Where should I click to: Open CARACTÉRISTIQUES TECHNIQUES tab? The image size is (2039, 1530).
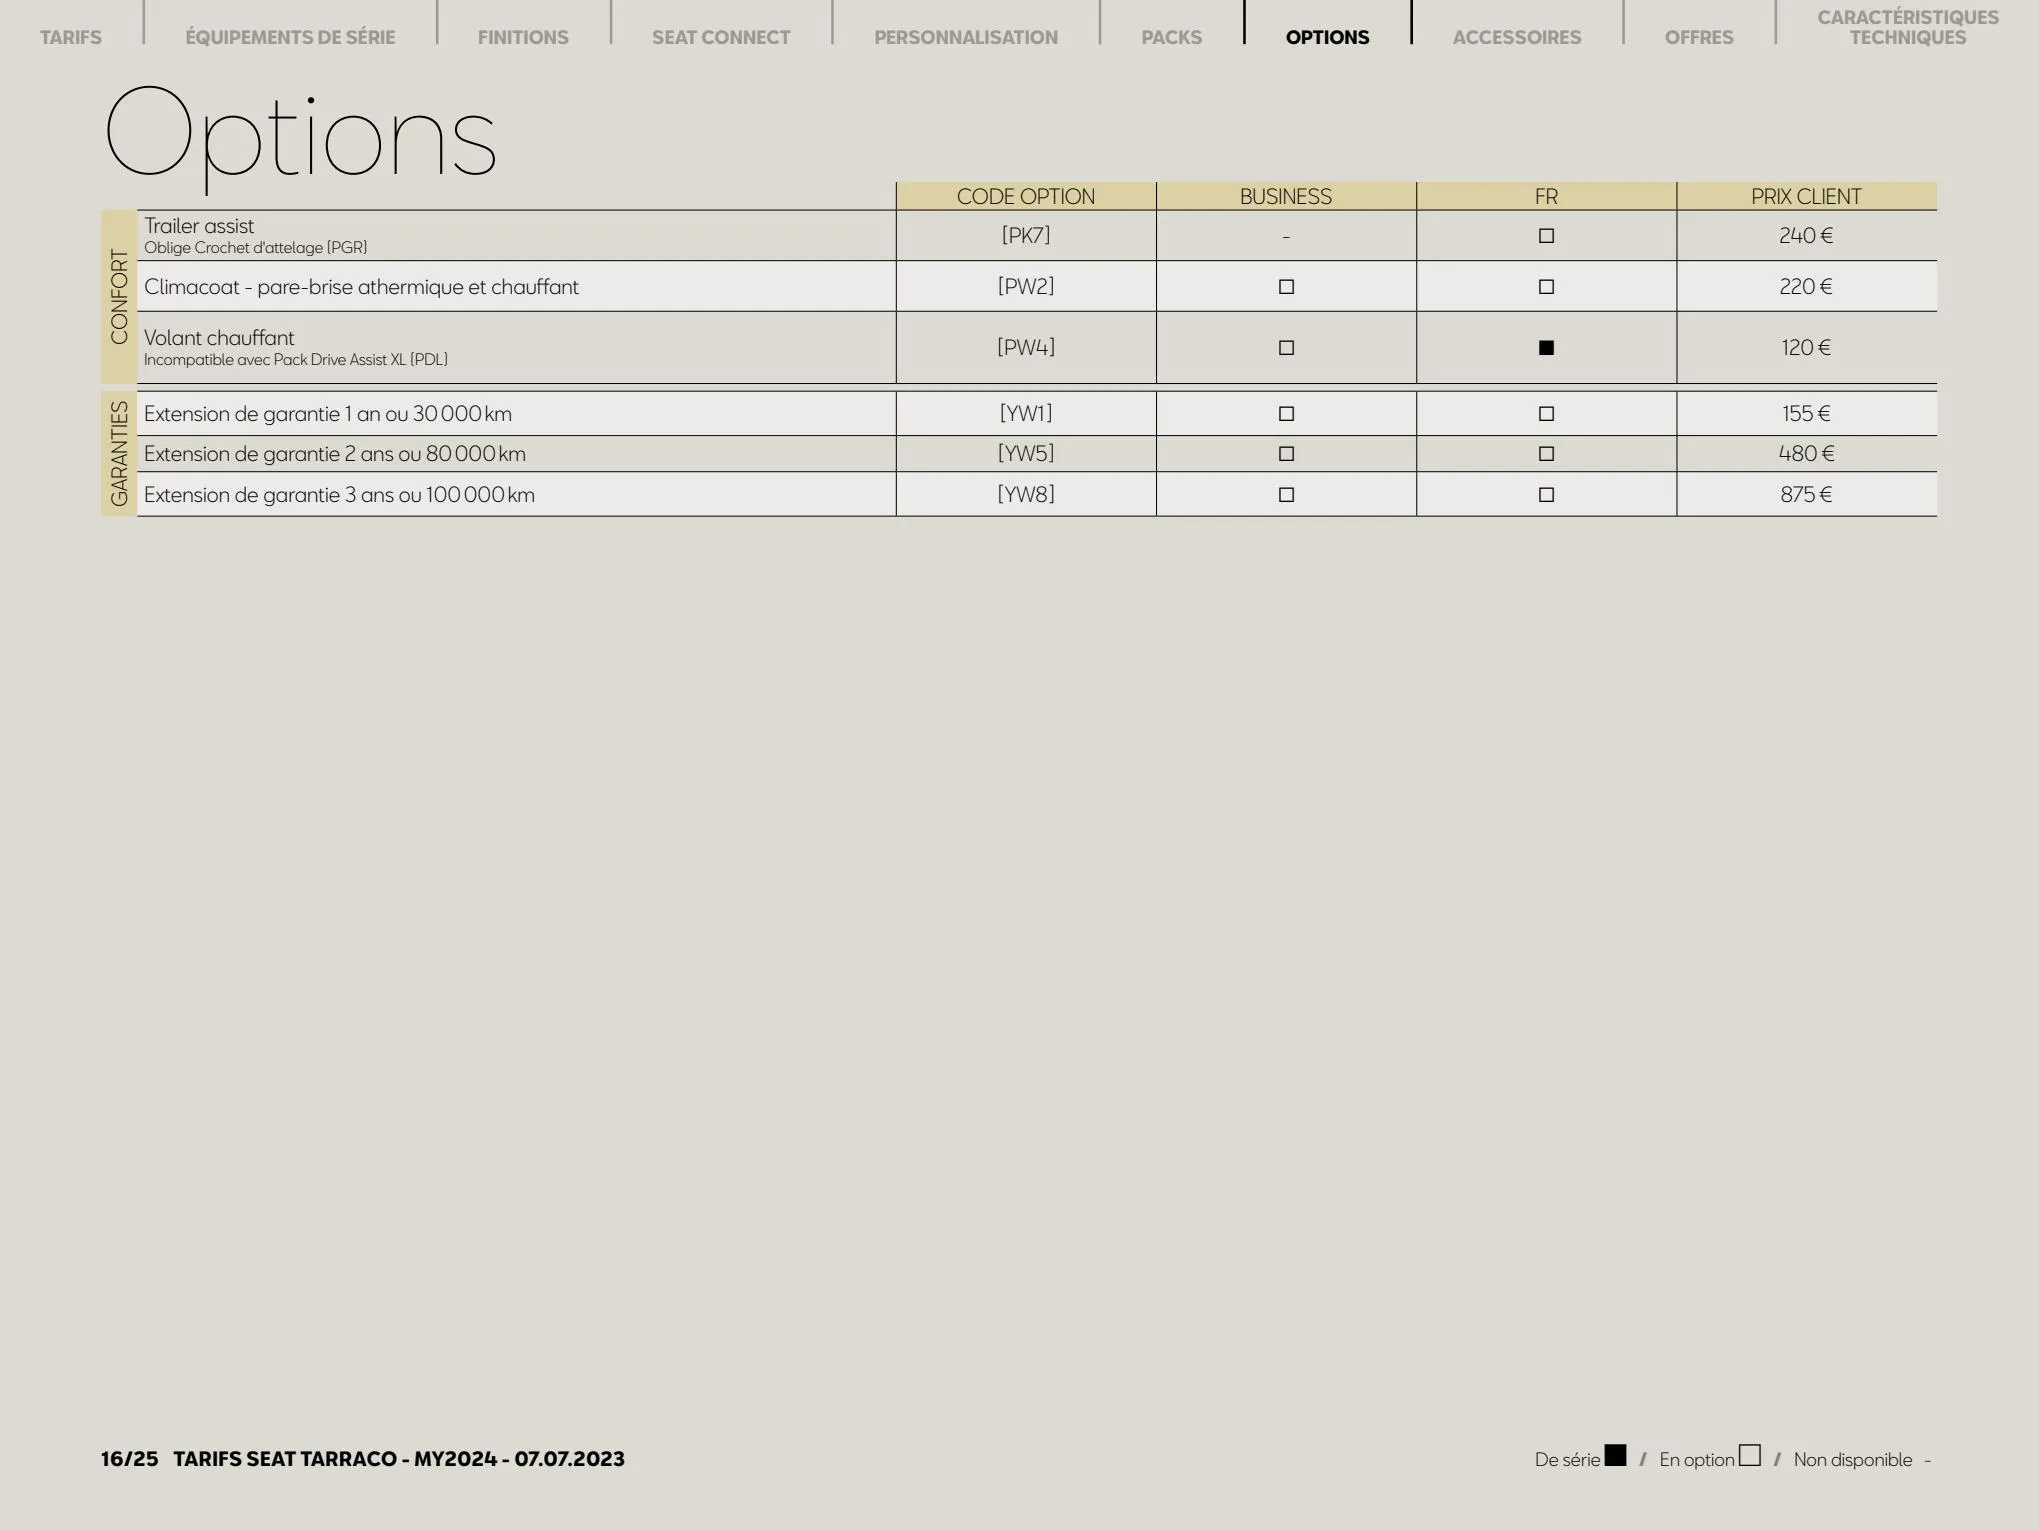(1908, 27)
